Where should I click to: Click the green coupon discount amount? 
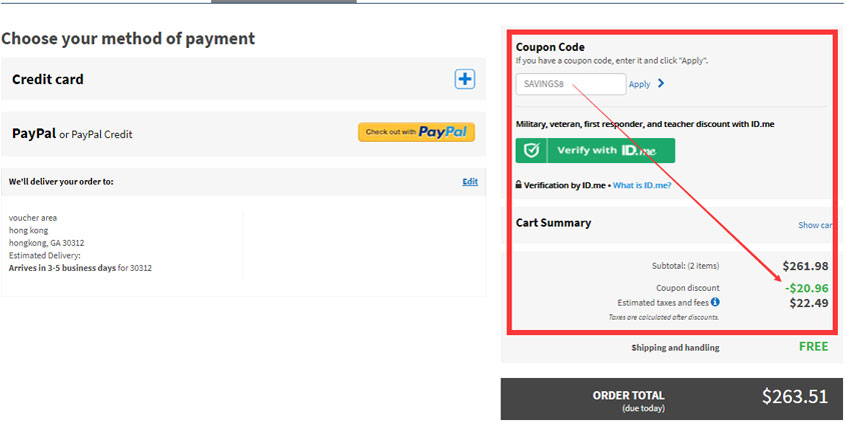pos(805,288)
